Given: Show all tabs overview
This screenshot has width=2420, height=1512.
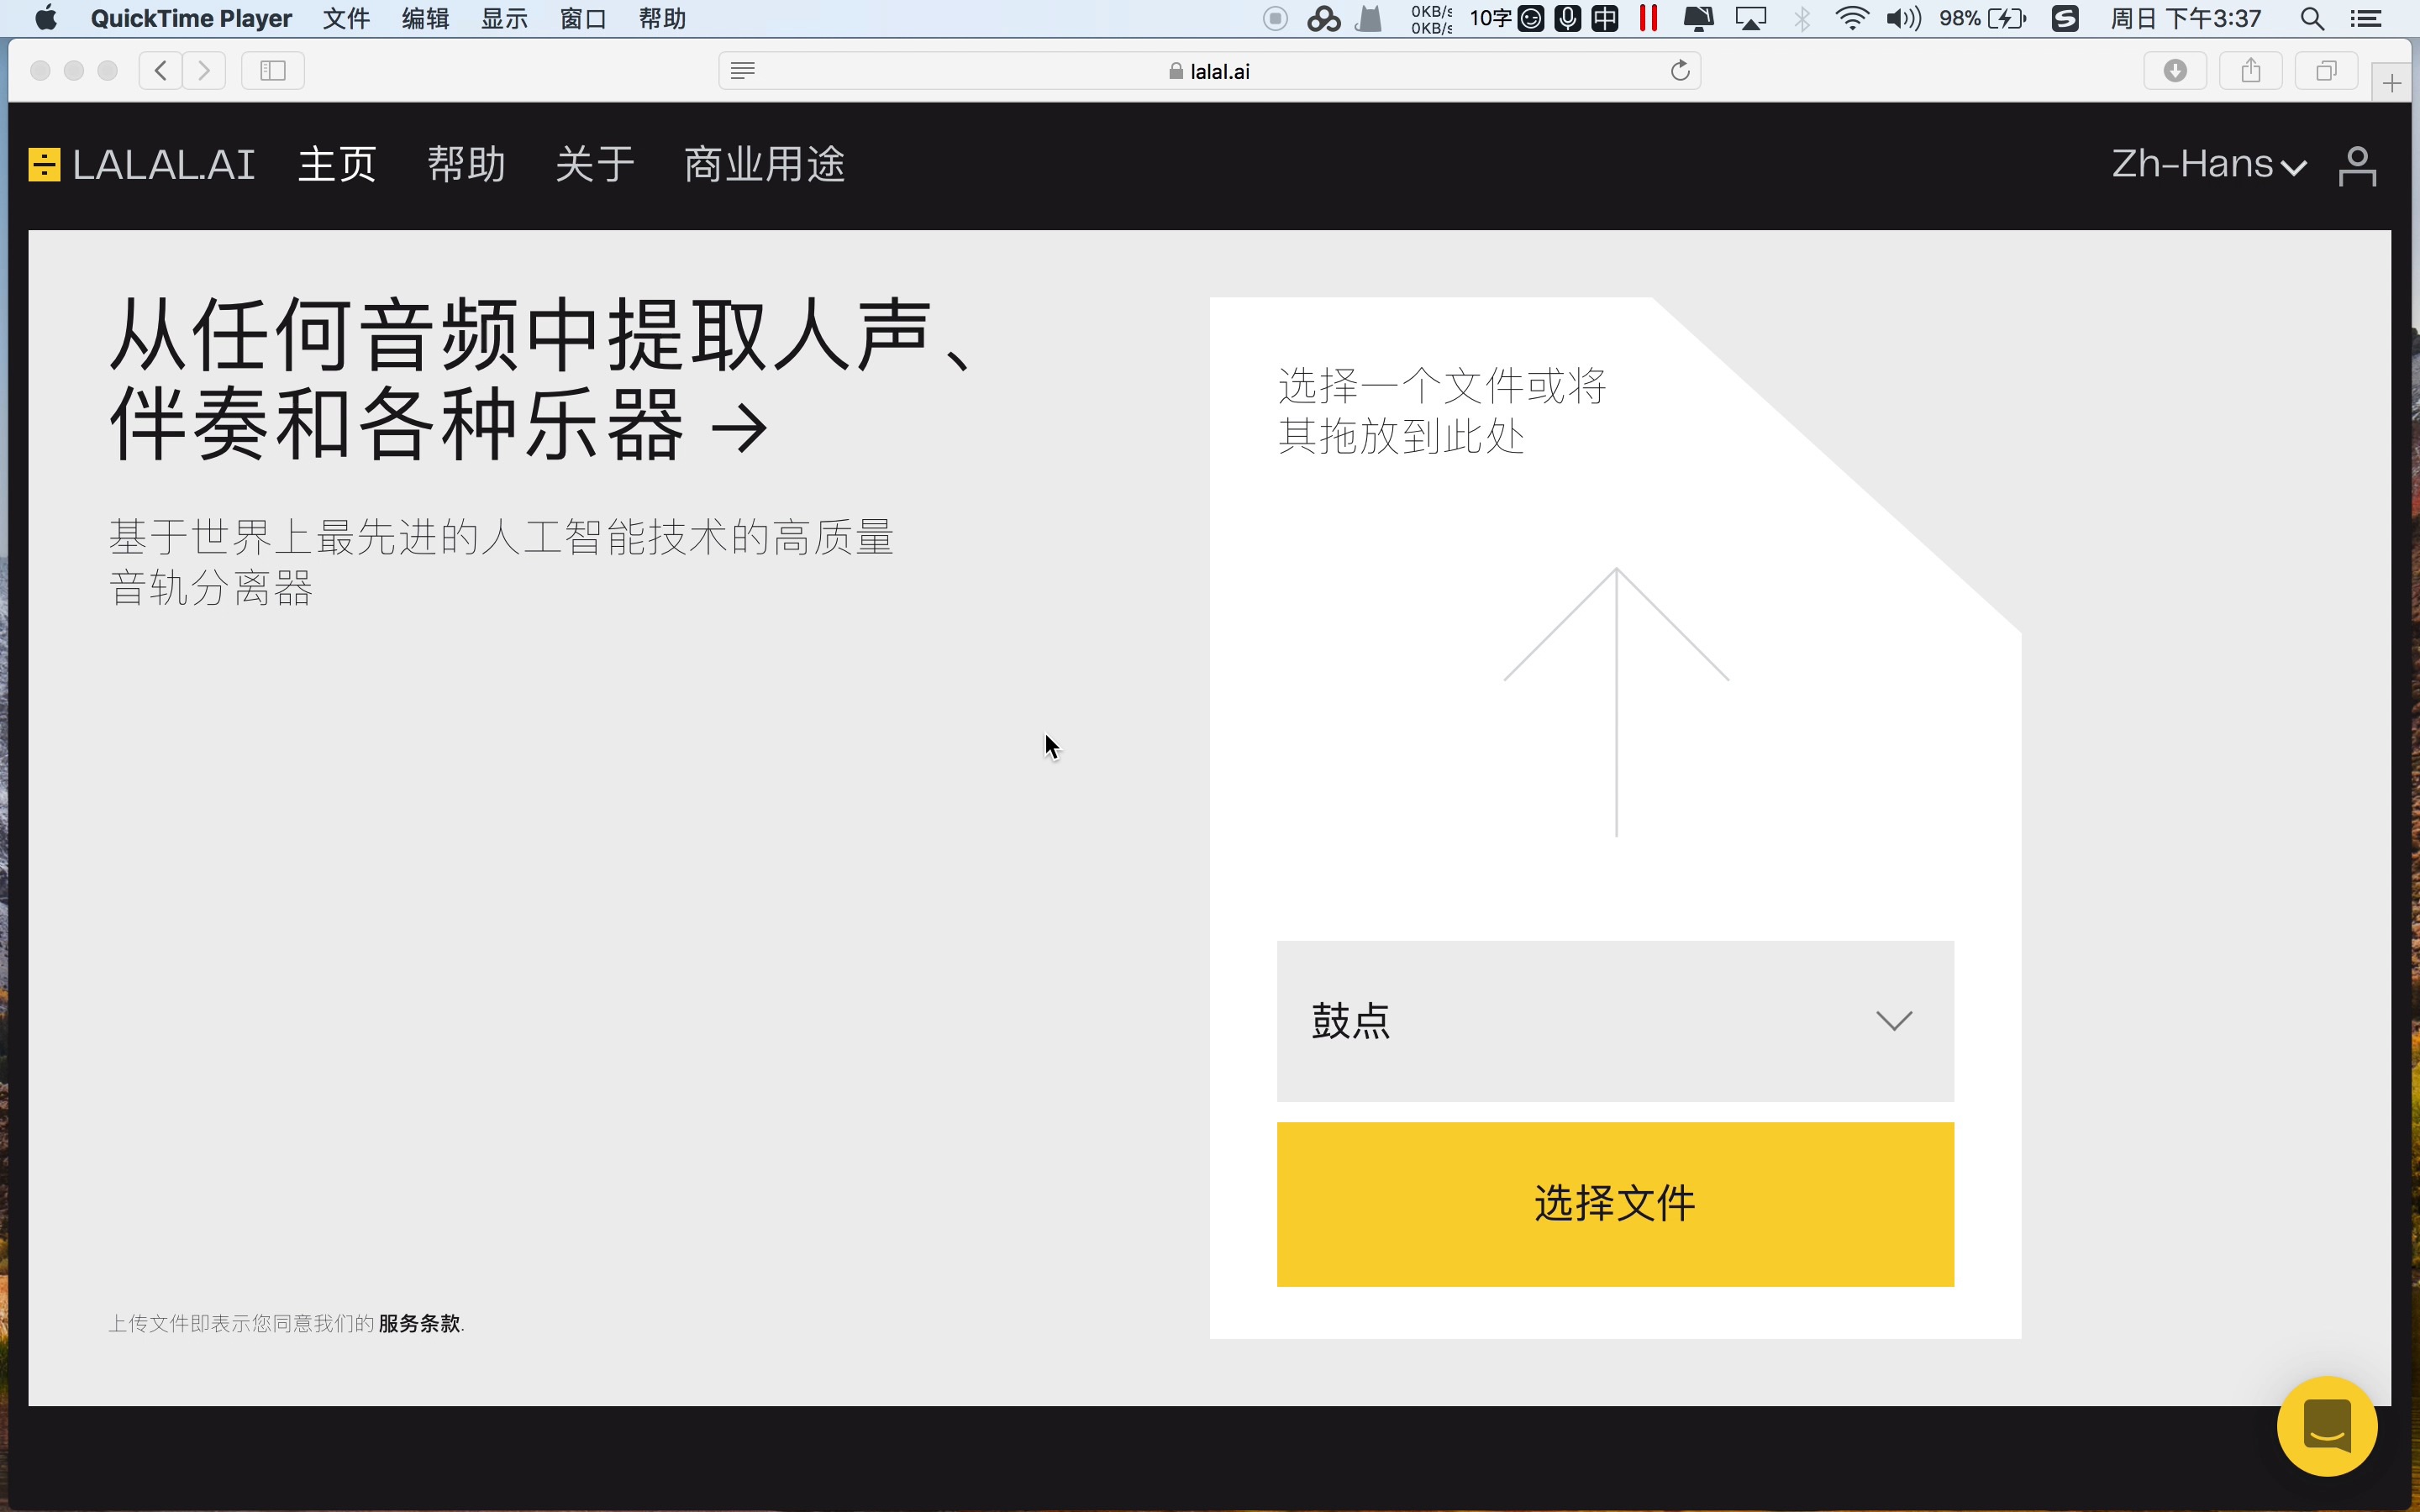Looking at the screenshot, I should [x=2327, y=70].
